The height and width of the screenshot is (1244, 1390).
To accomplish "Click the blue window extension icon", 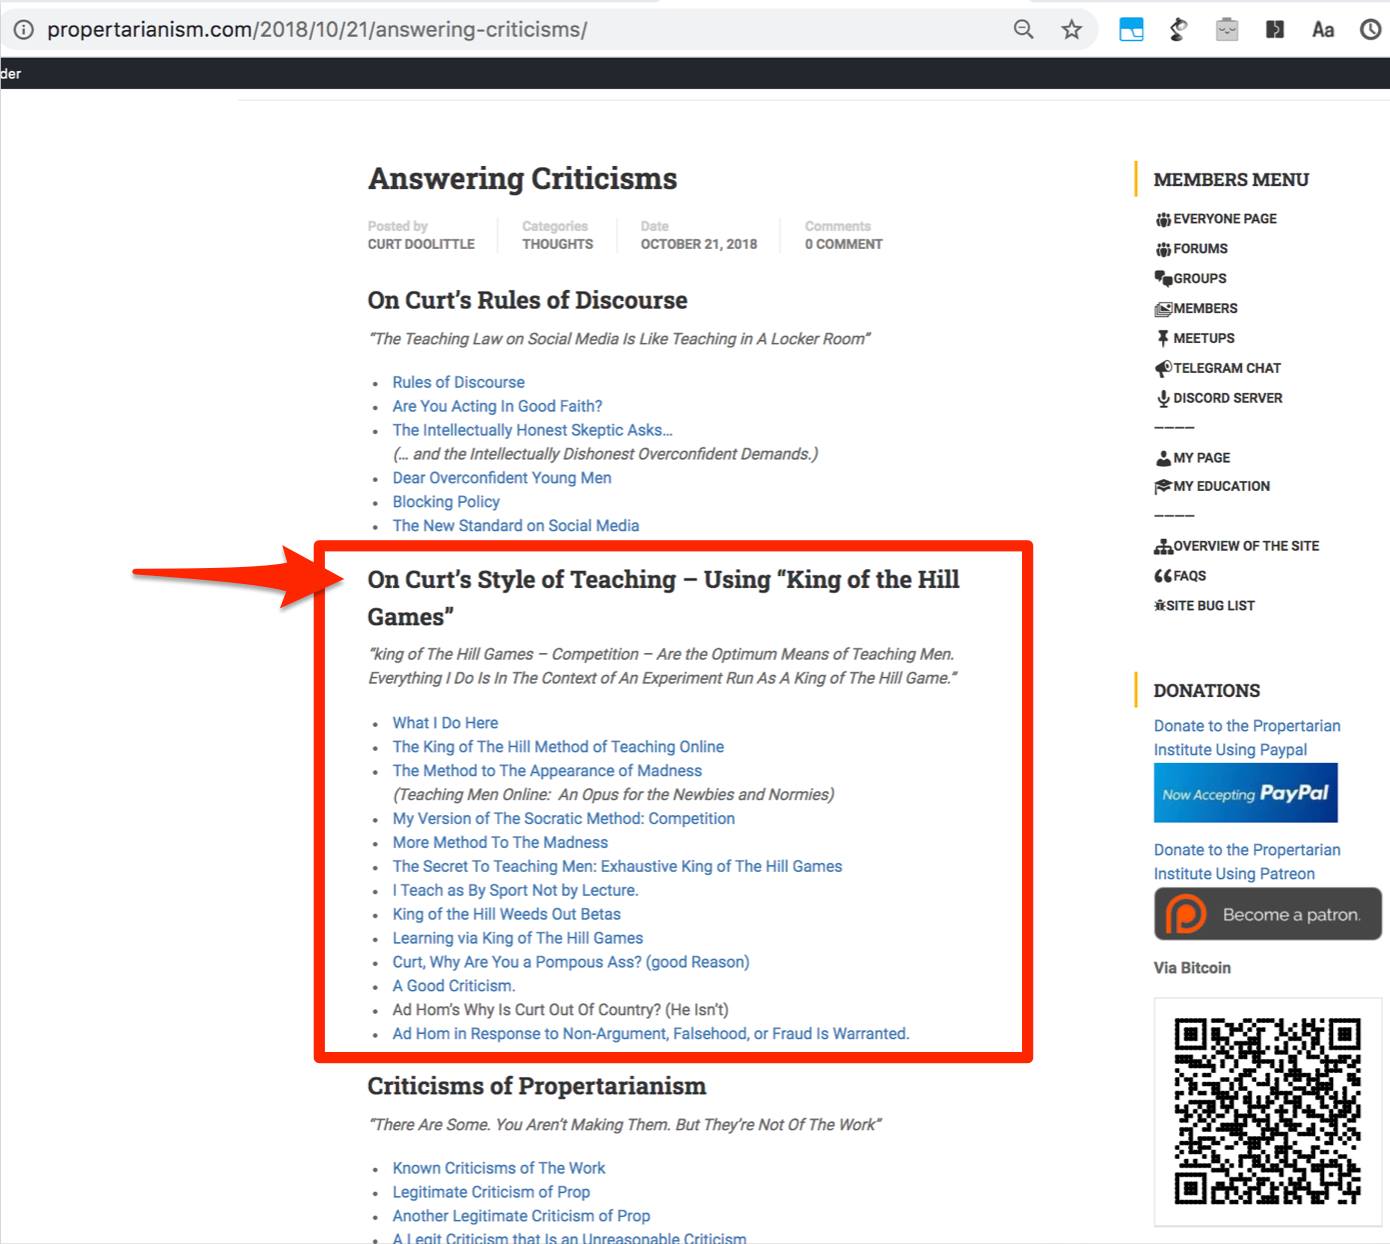I will pos(1131,30).
